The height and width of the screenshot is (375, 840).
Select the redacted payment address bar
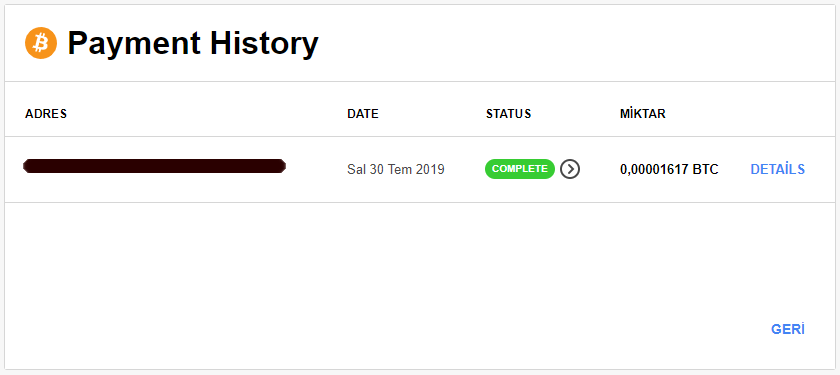pyautogui.click(x=155, y=166)
